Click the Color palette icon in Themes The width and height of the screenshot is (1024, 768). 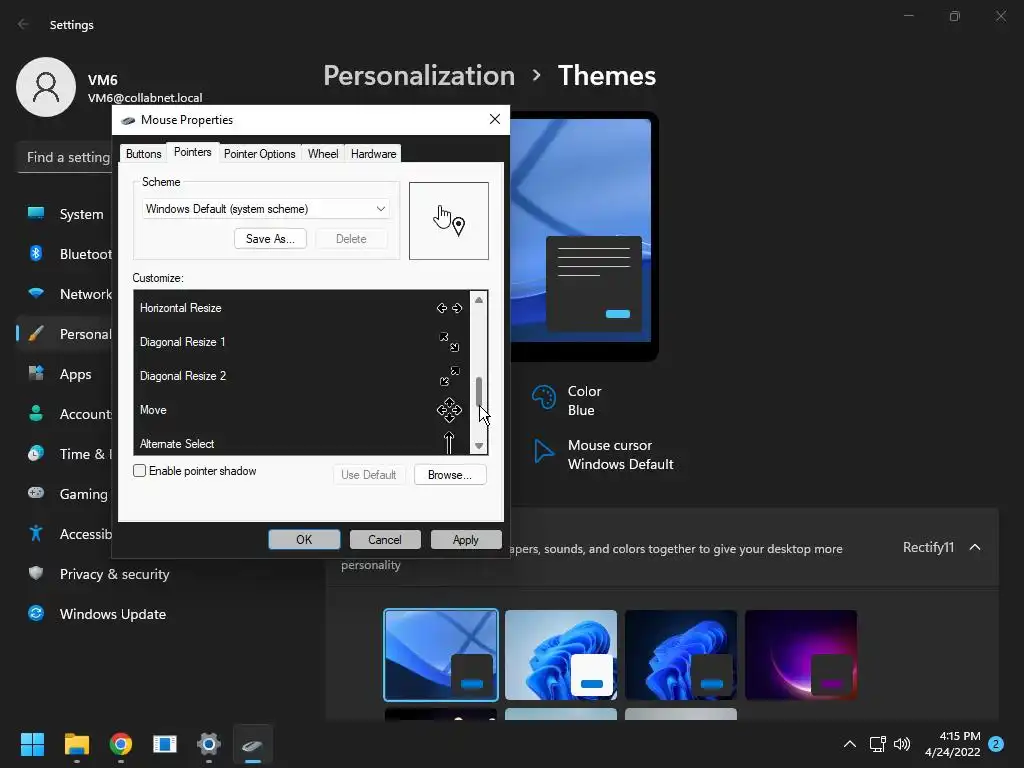tap(544, 397)
